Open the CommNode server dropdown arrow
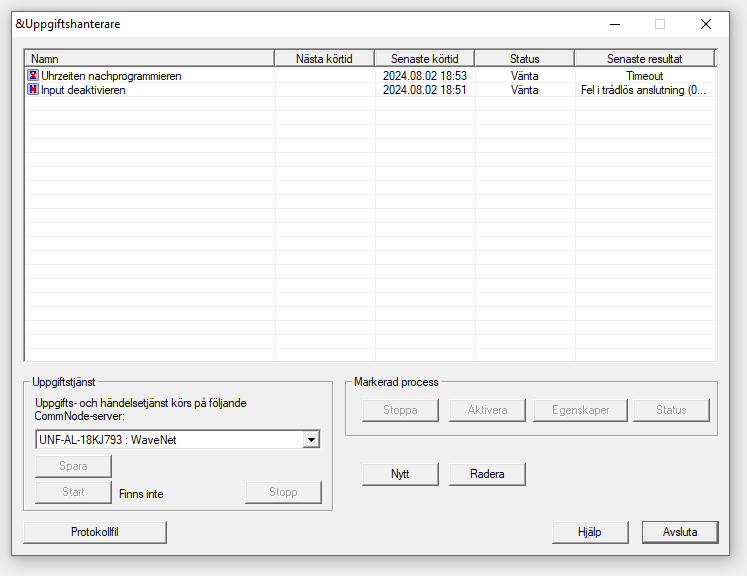The height and width of the screenshot is (576, 747). point(311,440)
